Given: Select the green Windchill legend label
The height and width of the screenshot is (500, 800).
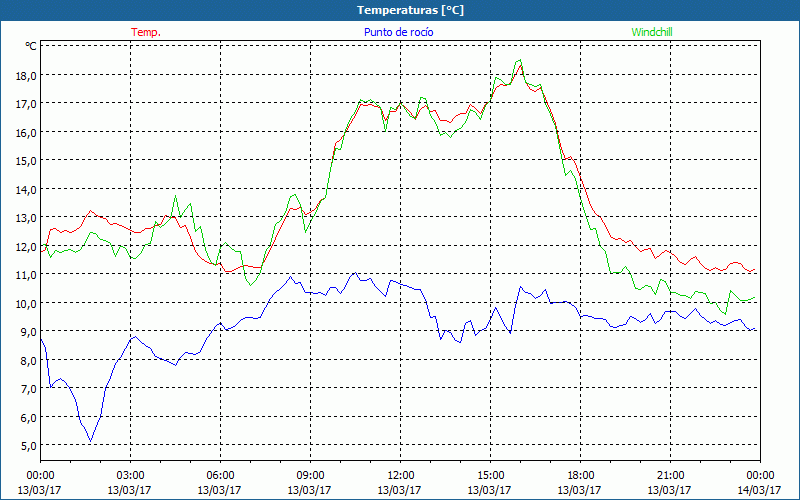Looking at the screenshot, I should (652, 32).
